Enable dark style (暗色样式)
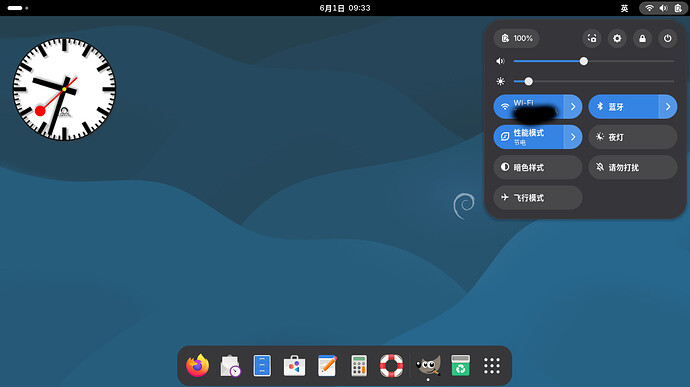This screenshot has width=690, height=387. [x=538, y=167]
